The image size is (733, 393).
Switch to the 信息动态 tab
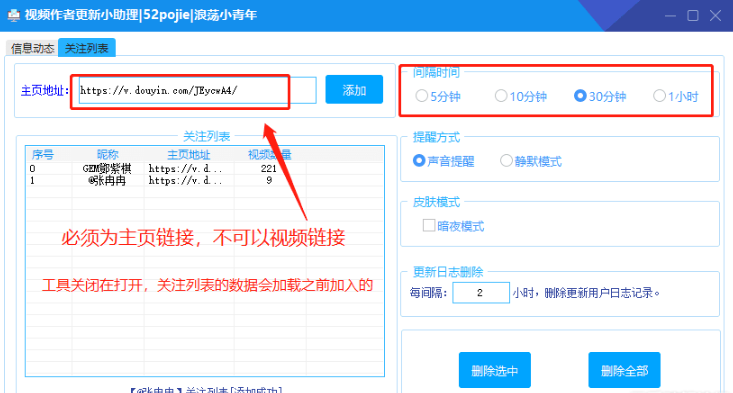(x=32, y=48)
